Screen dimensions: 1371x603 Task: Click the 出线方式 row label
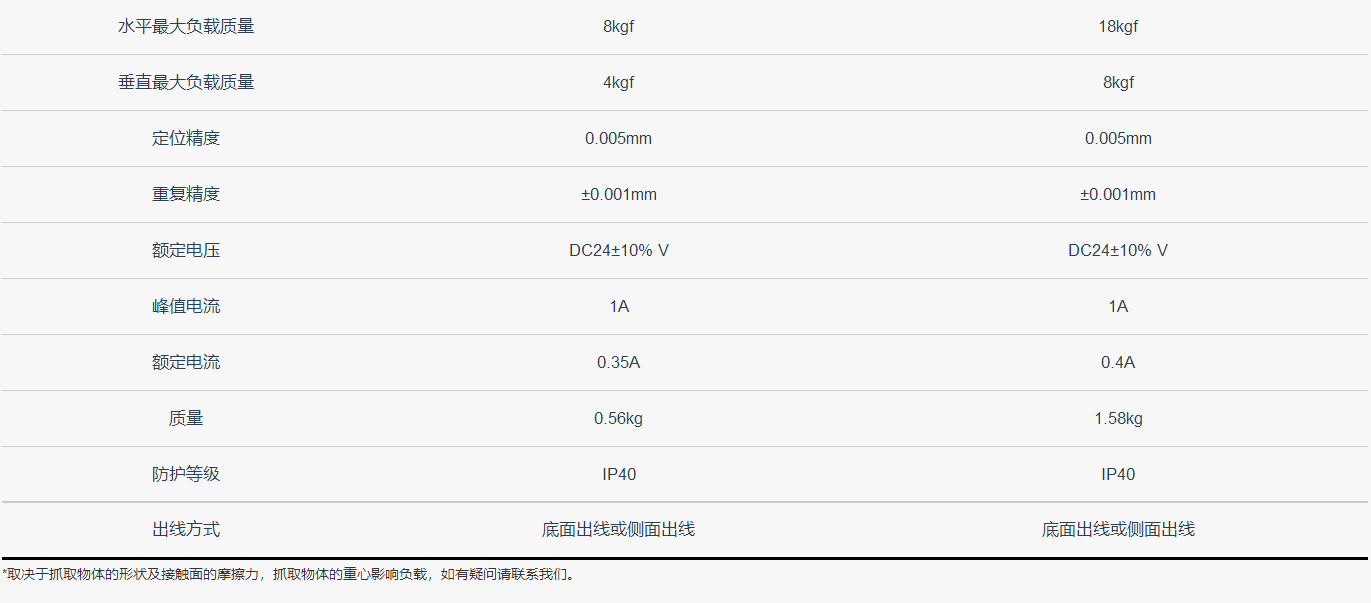(186, 530)
